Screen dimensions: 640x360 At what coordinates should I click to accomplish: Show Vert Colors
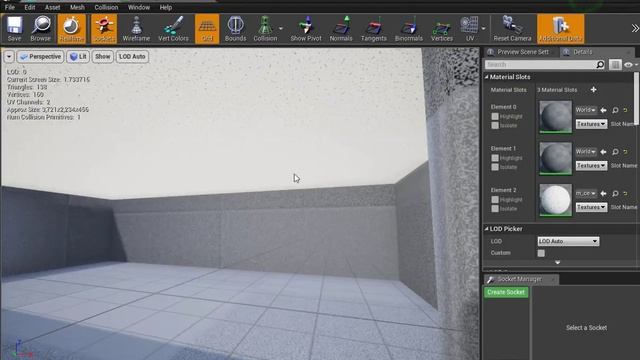(173, 29)
